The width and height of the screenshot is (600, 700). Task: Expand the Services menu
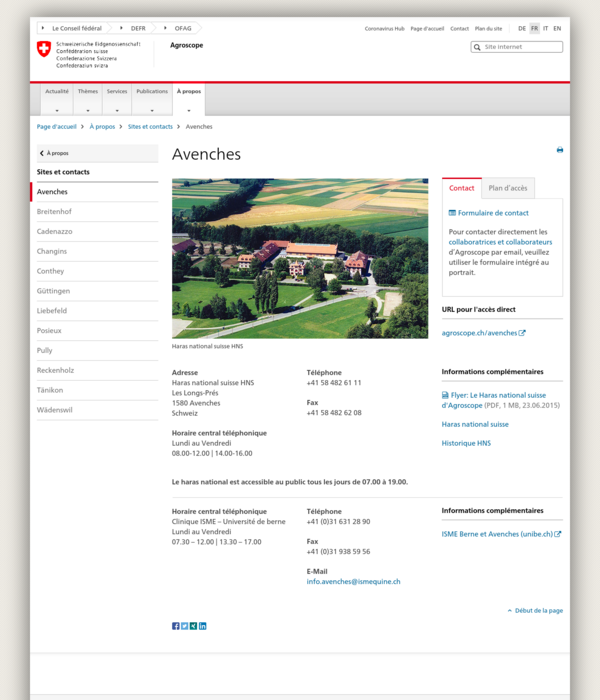[x=117, y=100]
